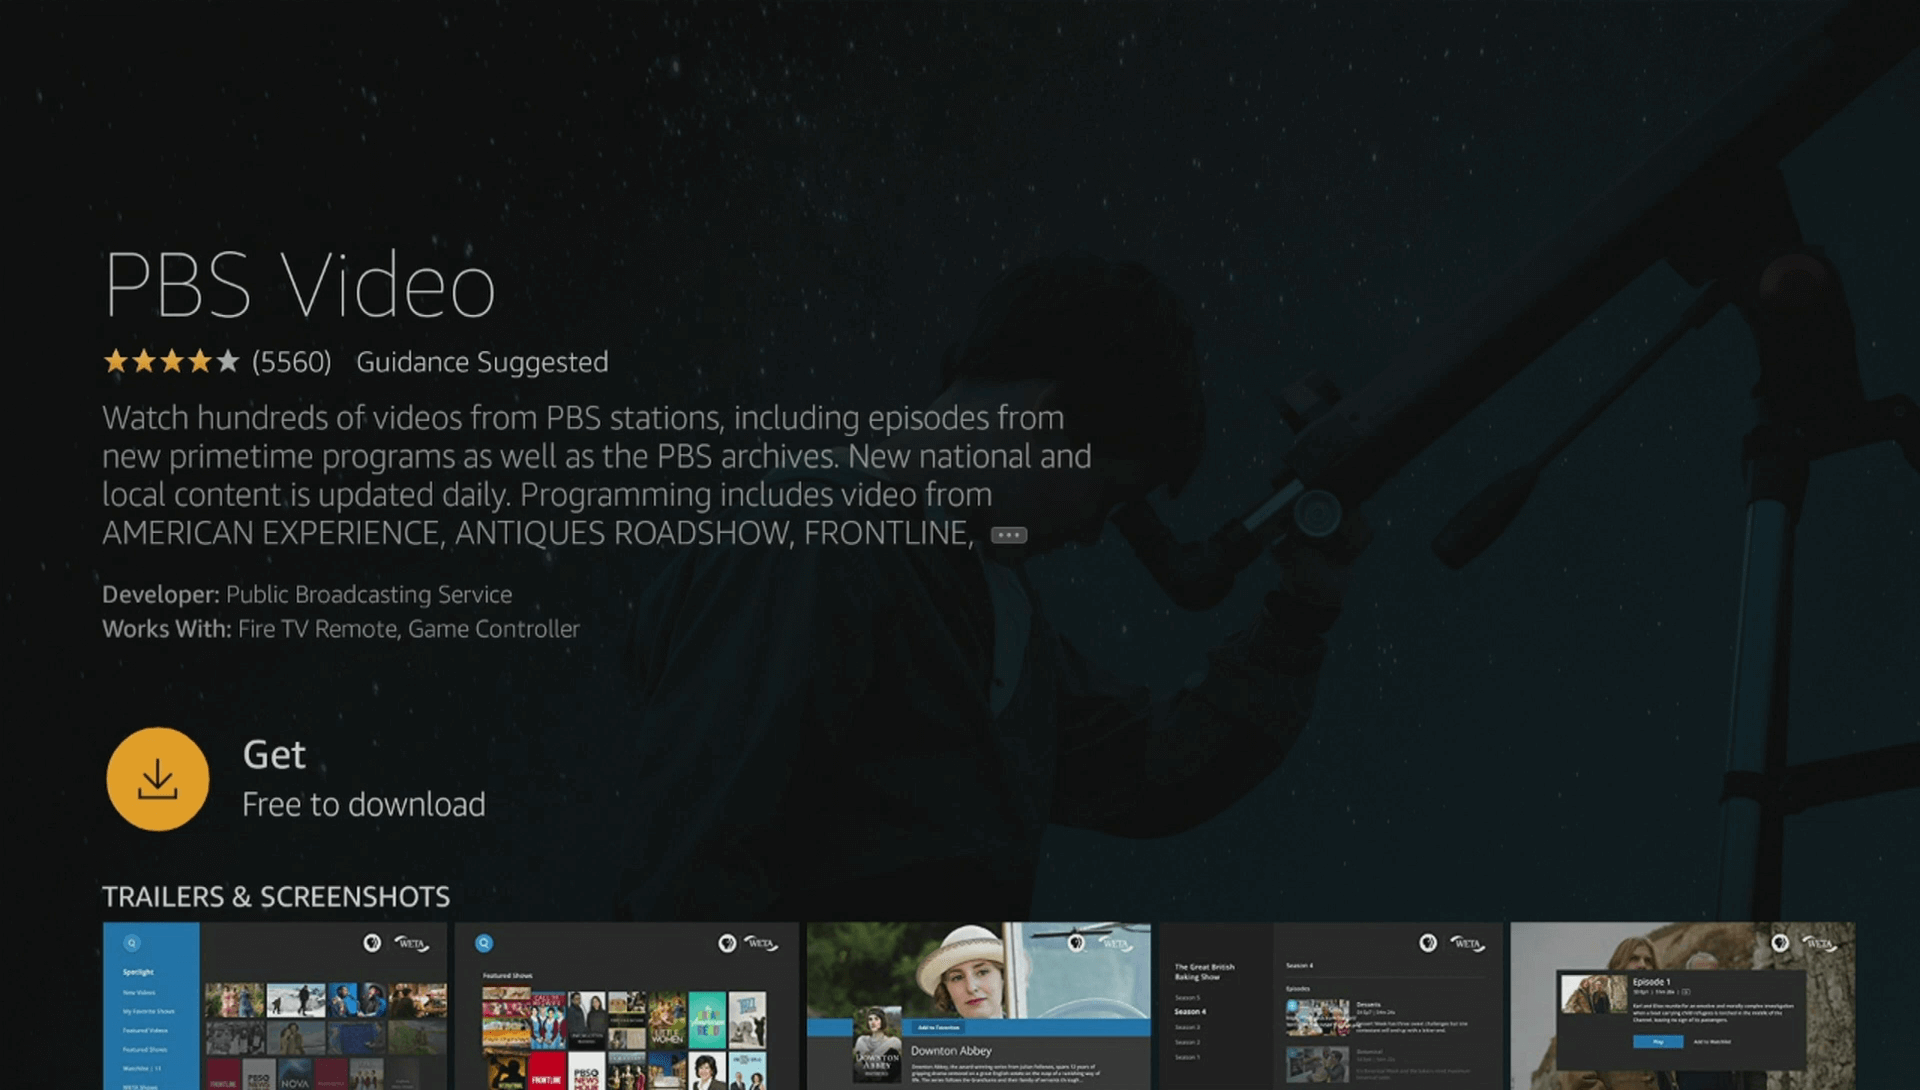
Task: Click the app description paragraph
Action: click(x=597, y=475)
